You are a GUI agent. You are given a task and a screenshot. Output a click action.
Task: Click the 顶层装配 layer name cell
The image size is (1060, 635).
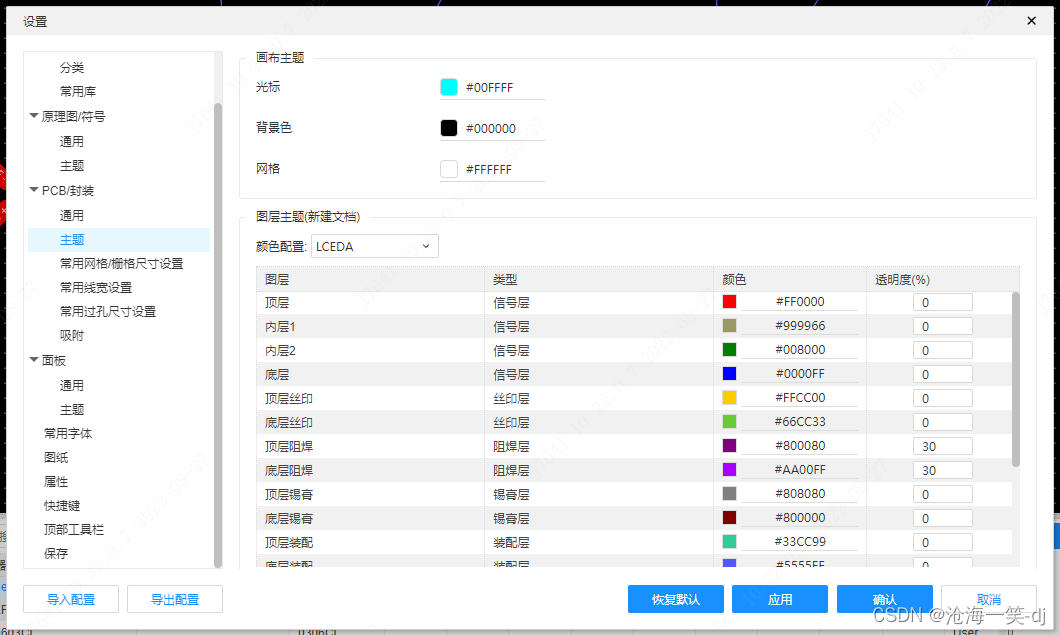[370, 542]
